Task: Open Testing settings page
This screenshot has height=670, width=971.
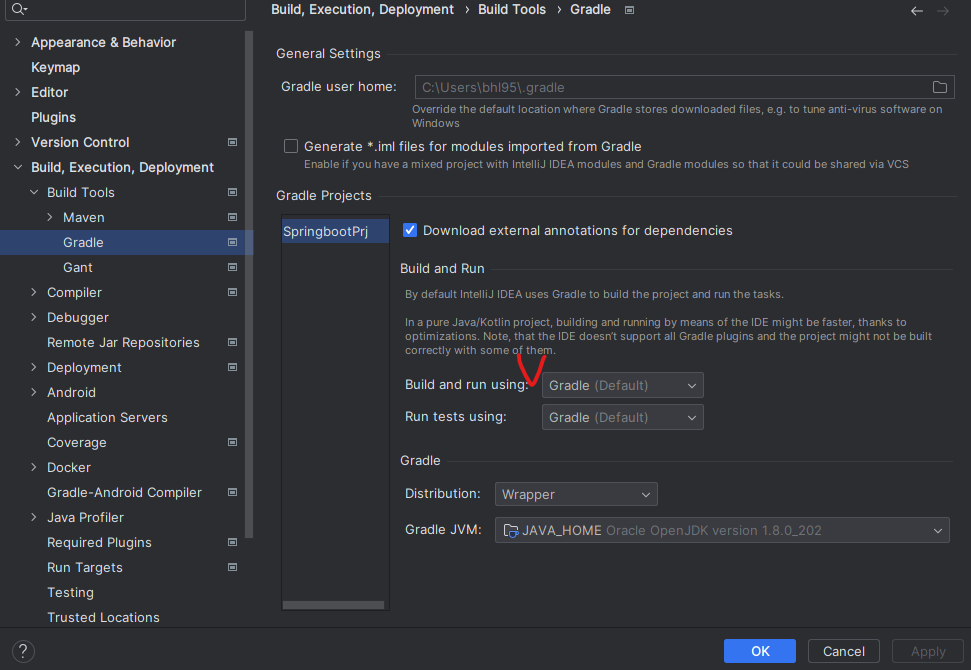Action: tap(71, 593)
